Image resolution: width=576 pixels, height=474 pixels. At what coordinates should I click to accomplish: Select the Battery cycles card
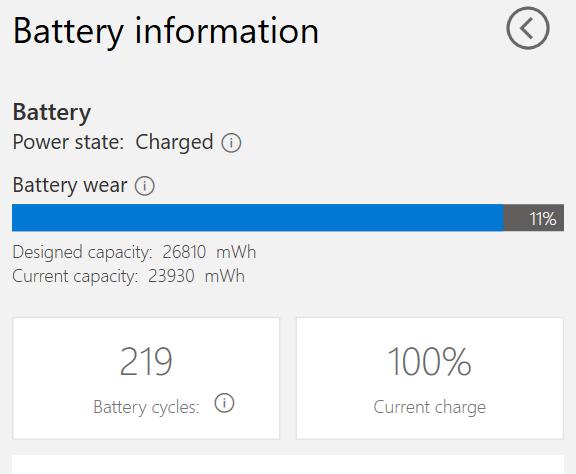pyautogui.click(x=146, y=378)
